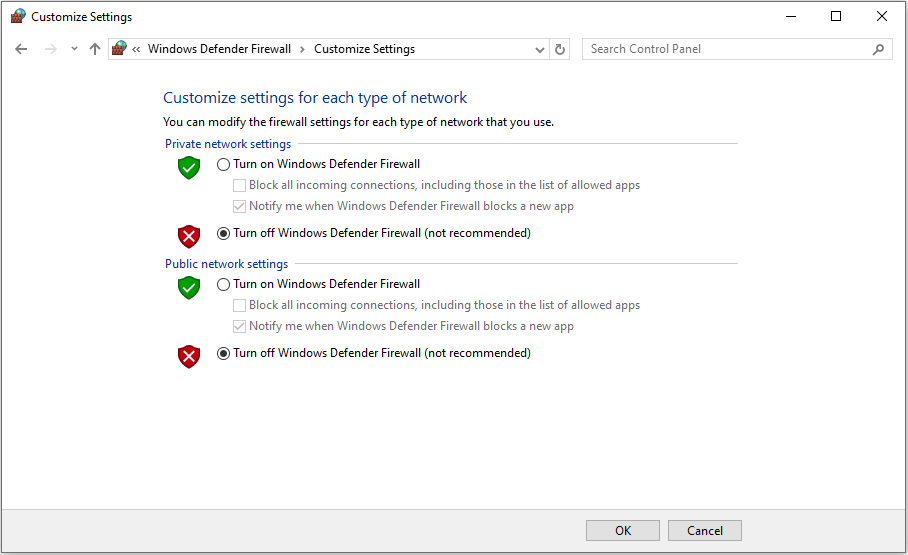This screenshot has height=555, width=908.
Task: Maximize the Customize Settings window
Action: pos(836,16)
